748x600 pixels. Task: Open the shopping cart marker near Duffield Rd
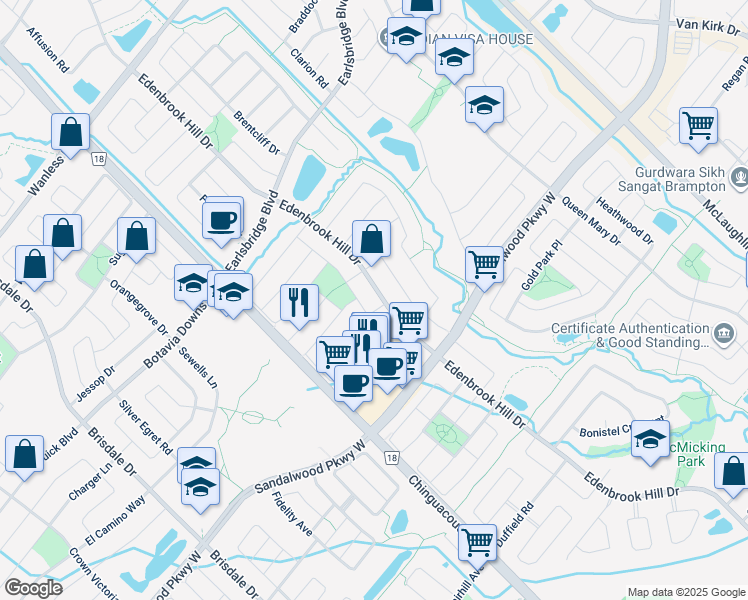click(478, 542)
